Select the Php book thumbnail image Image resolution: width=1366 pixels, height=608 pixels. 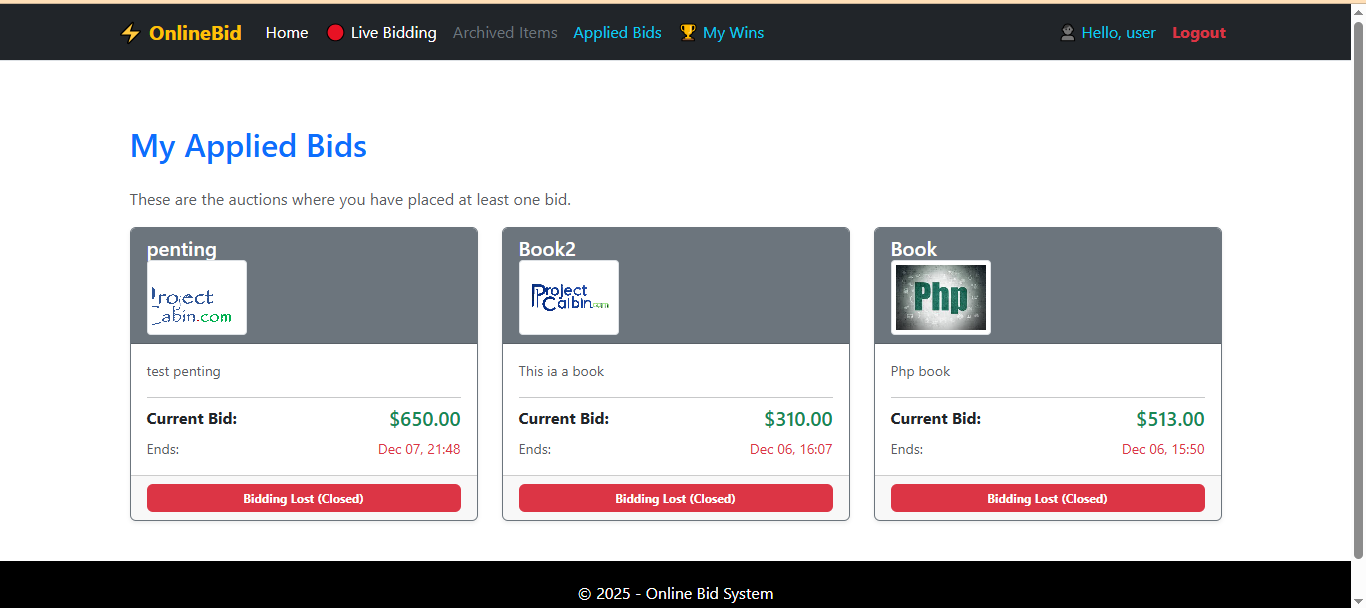point(940,297)
